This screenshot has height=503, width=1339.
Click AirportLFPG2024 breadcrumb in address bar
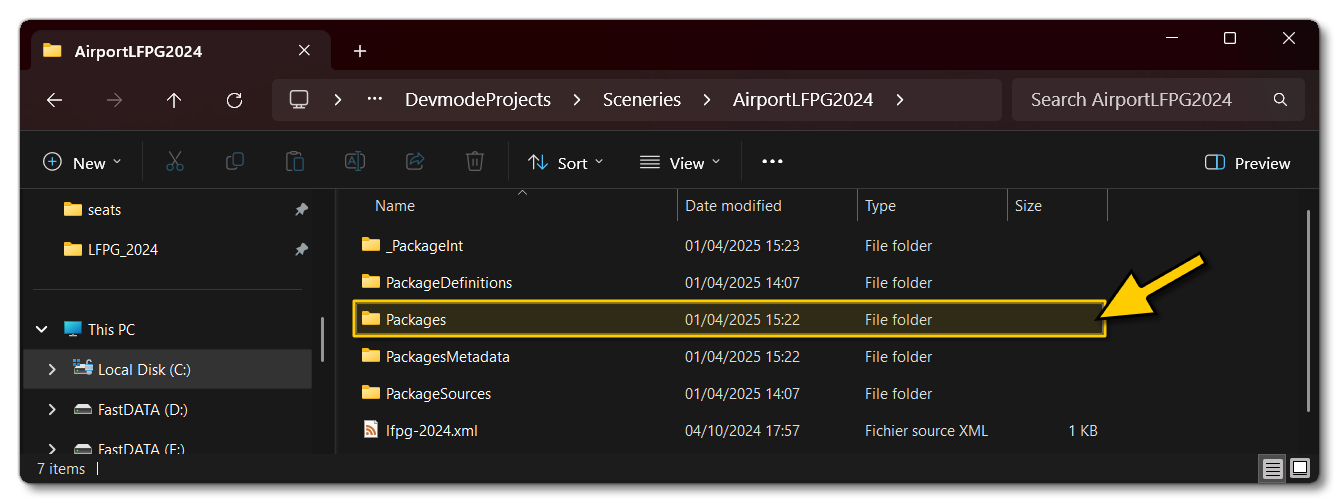803,100
